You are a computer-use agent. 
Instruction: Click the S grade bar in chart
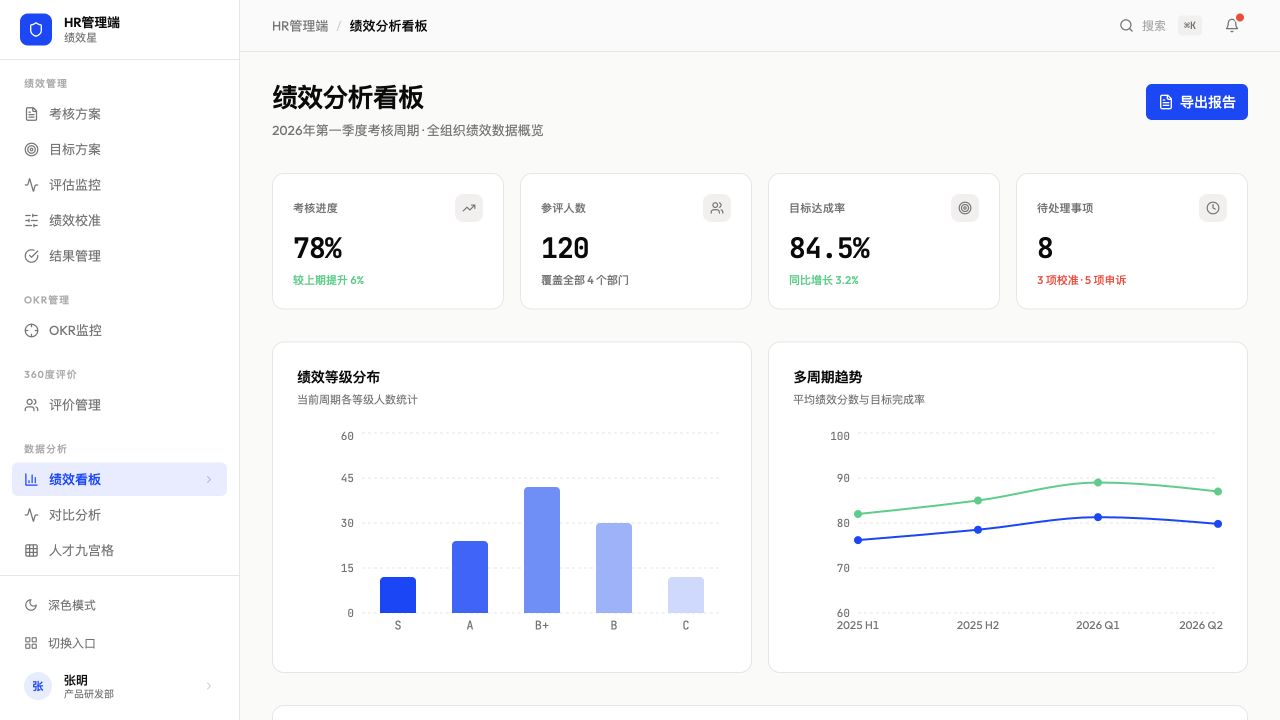click(x=398, y=595)
